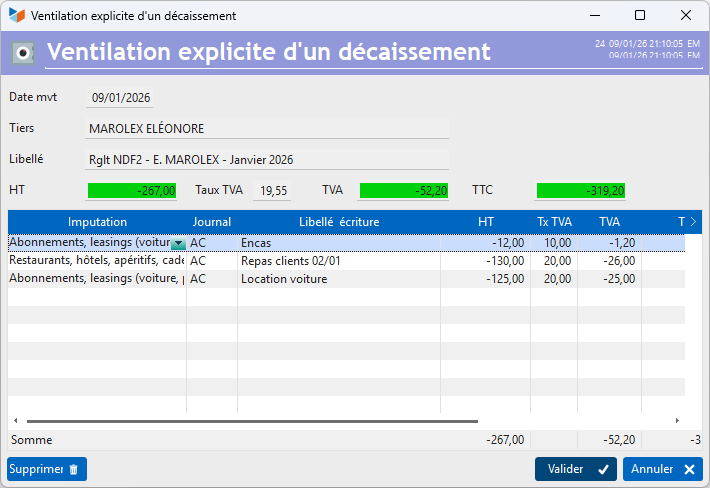Click the Tiers field MAROLEX ELÉONORE
710x488 pixels.
click(267, 129)
